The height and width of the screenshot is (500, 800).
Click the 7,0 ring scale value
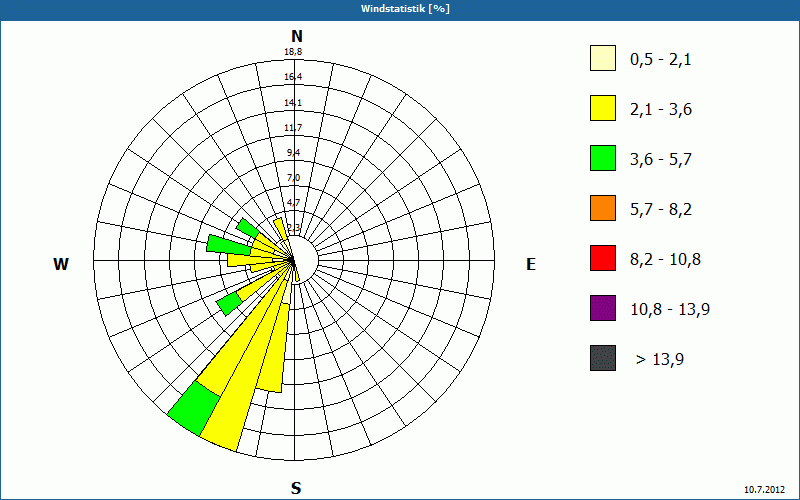point(293,178)
